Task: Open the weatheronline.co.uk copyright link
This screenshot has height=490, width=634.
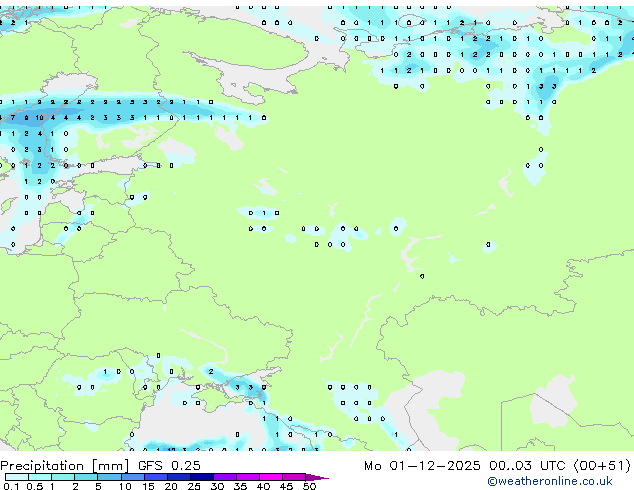Action: click(550, 481)
